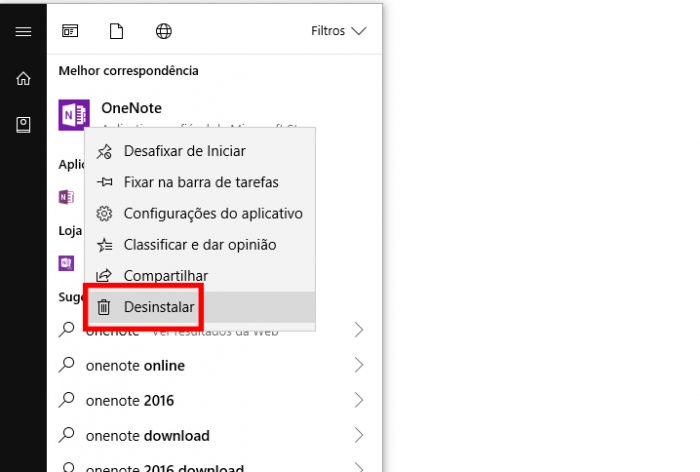Open the Notebook icon in the sidebar

point(23,125)
